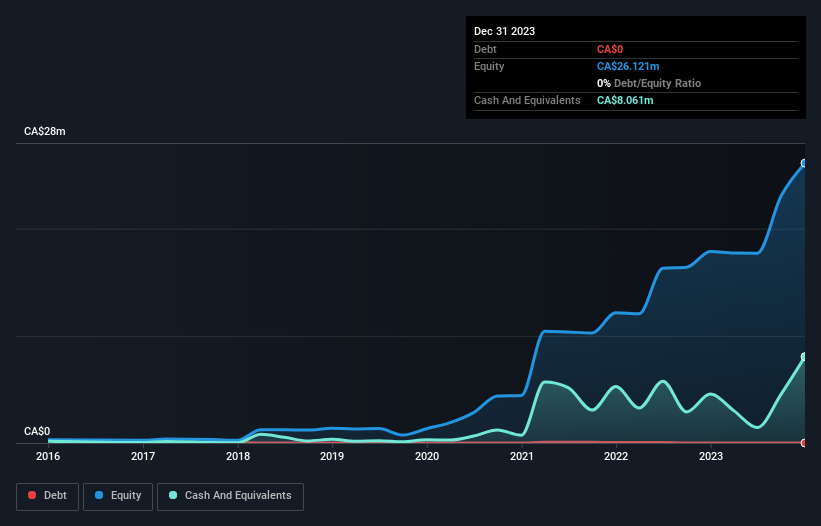
Task: Click the Equity row label in tooltip
Action: pos(489,66)
